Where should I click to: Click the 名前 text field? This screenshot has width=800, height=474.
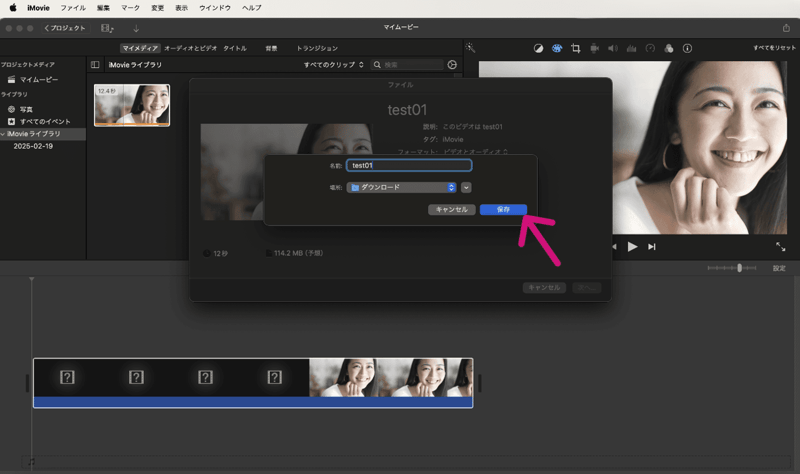coord(409,165)
